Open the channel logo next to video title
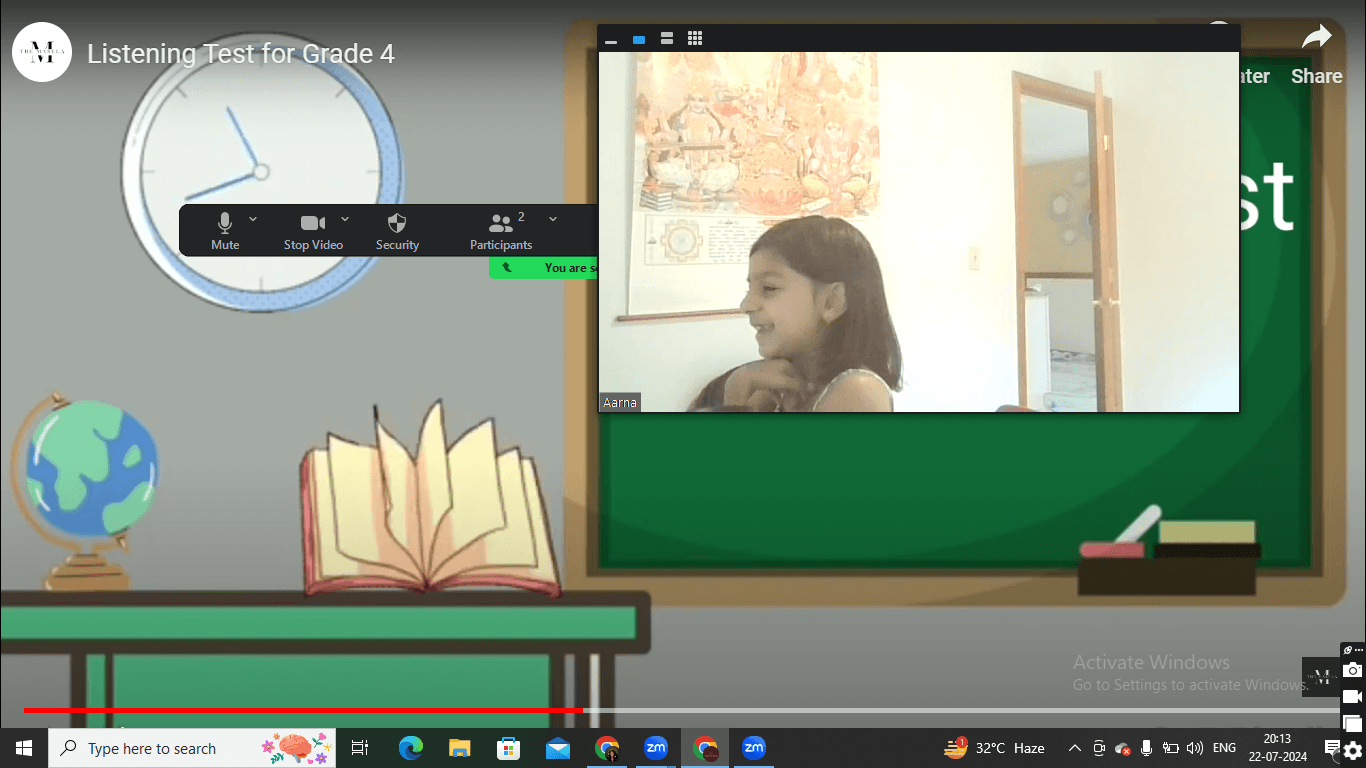The height and width of the screenshot is (768, 1366). pos(42,52)
